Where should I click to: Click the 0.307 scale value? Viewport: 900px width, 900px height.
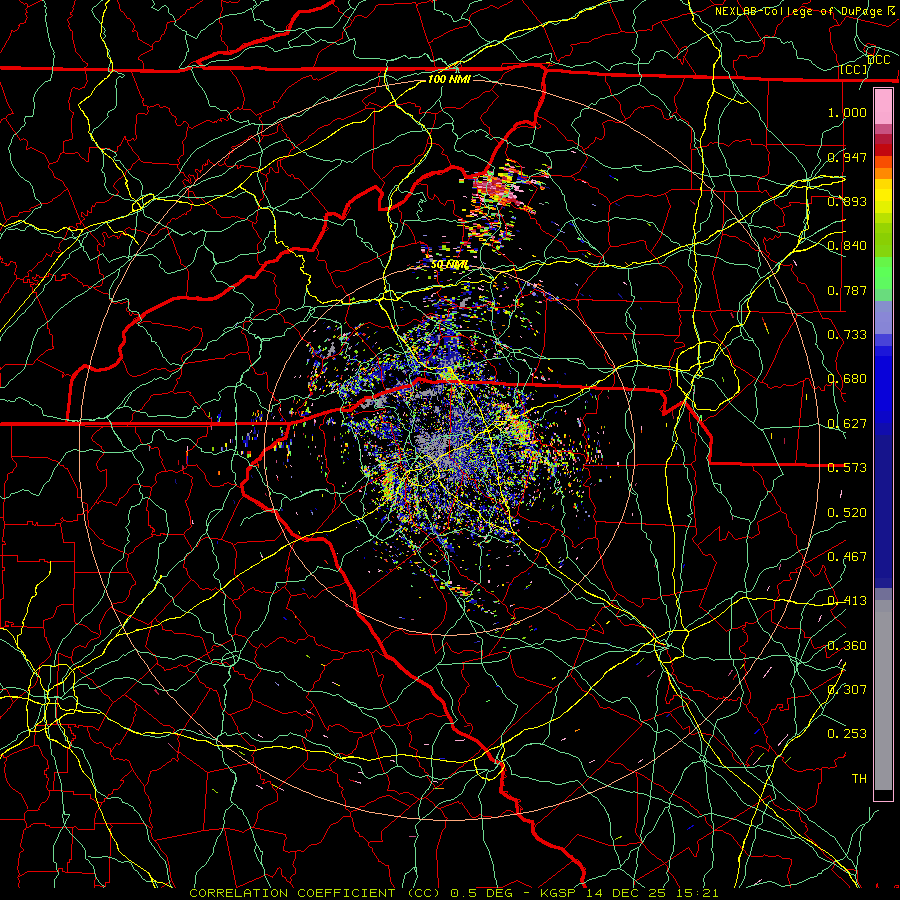click(x=847, y=689)
